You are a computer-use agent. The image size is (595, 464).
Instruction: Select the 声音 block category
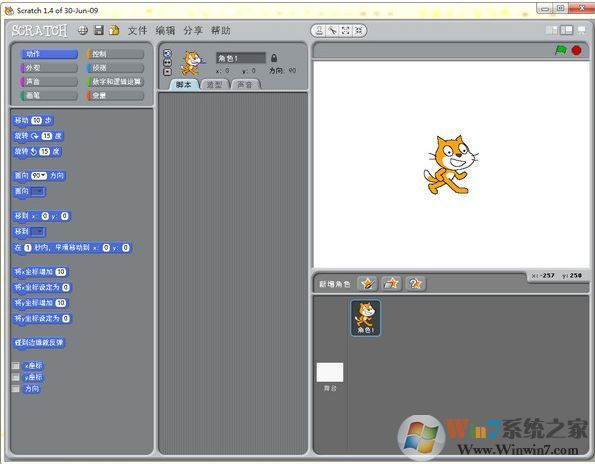49,82
